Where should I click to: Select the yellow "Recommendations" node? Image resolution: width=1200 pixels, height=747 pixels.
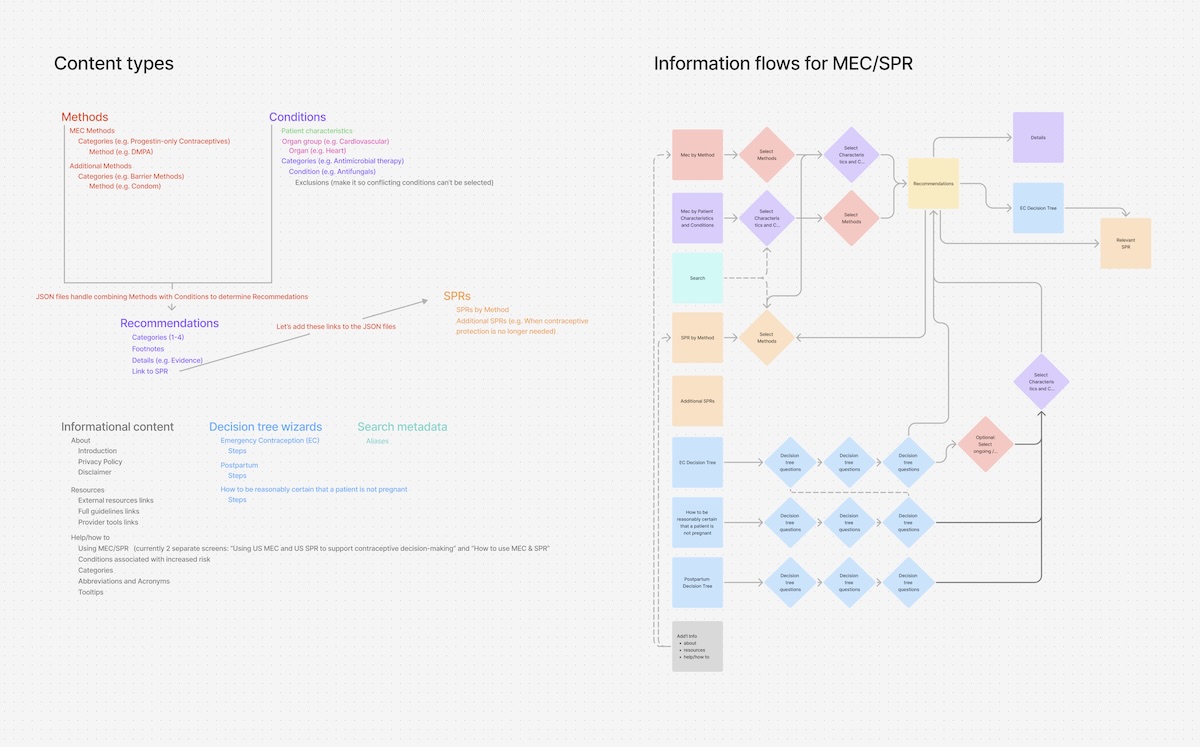pos(932,184)
